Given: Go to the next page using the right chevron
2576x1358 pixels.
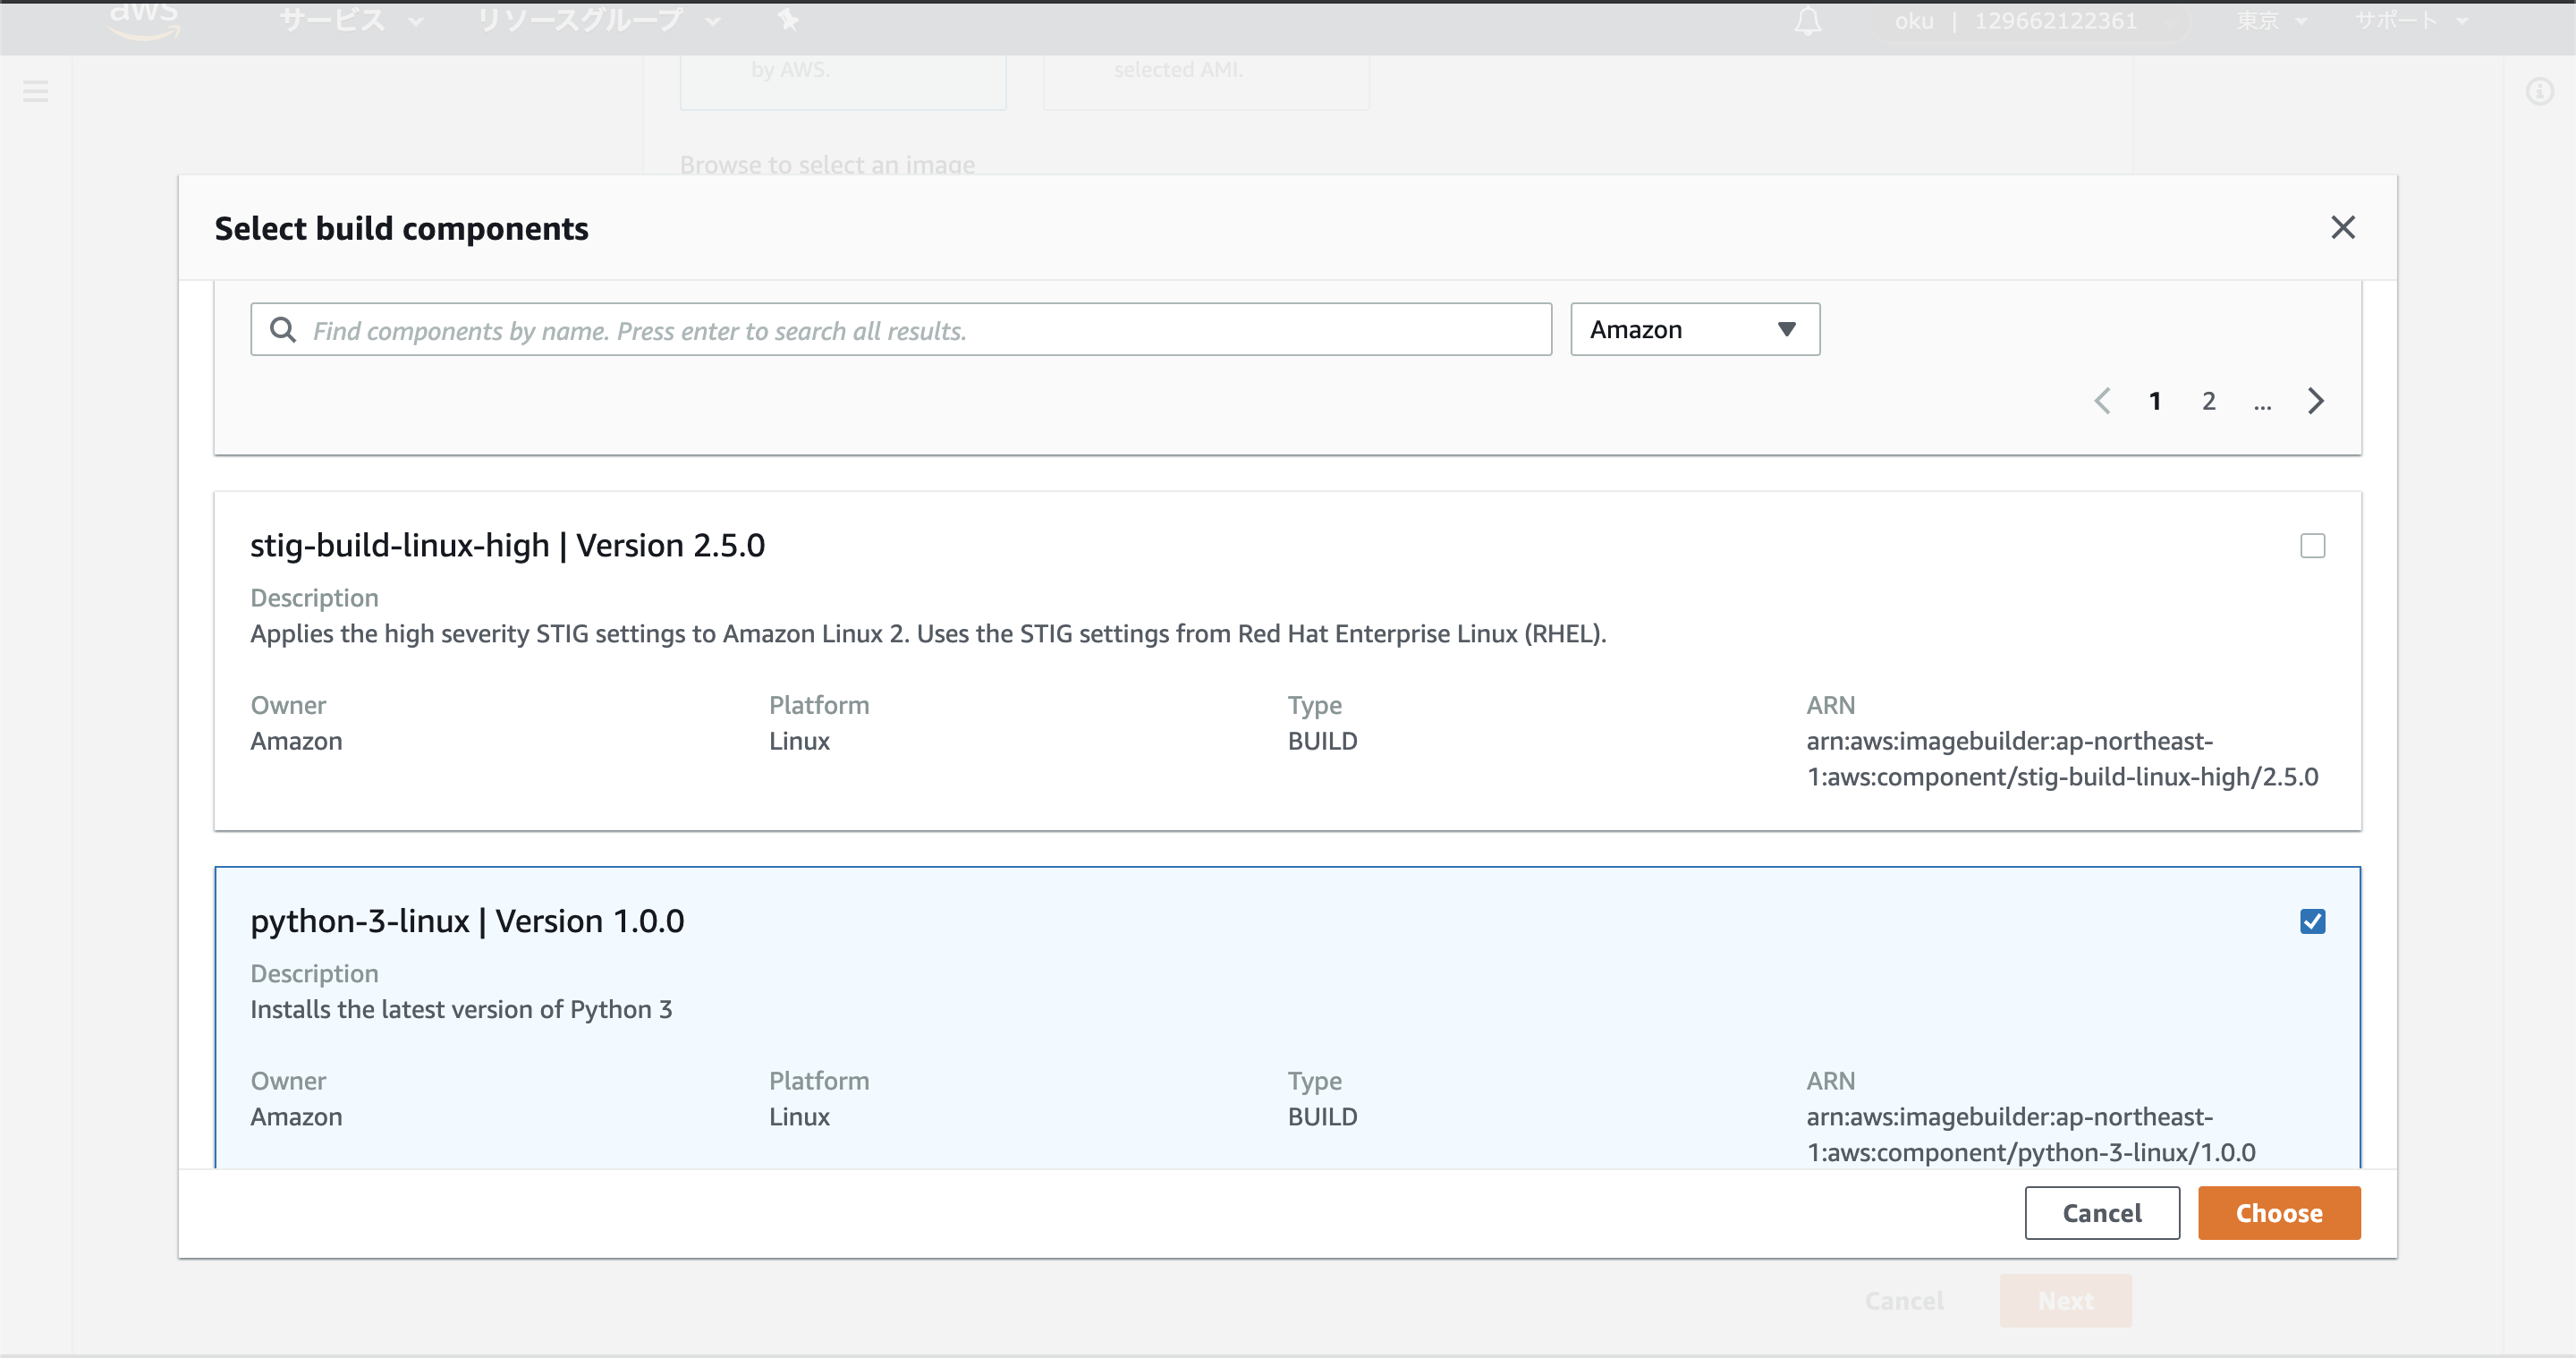Looking at the screenshot, I should point(2316,401).
